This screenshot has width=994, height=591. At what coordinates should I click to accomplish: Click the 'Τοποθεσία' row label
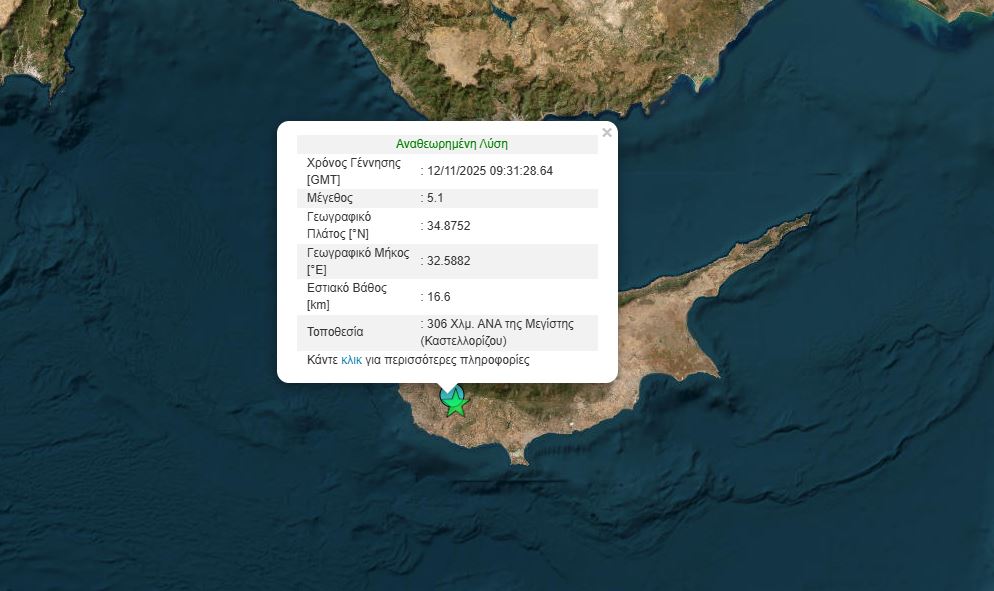335,332
